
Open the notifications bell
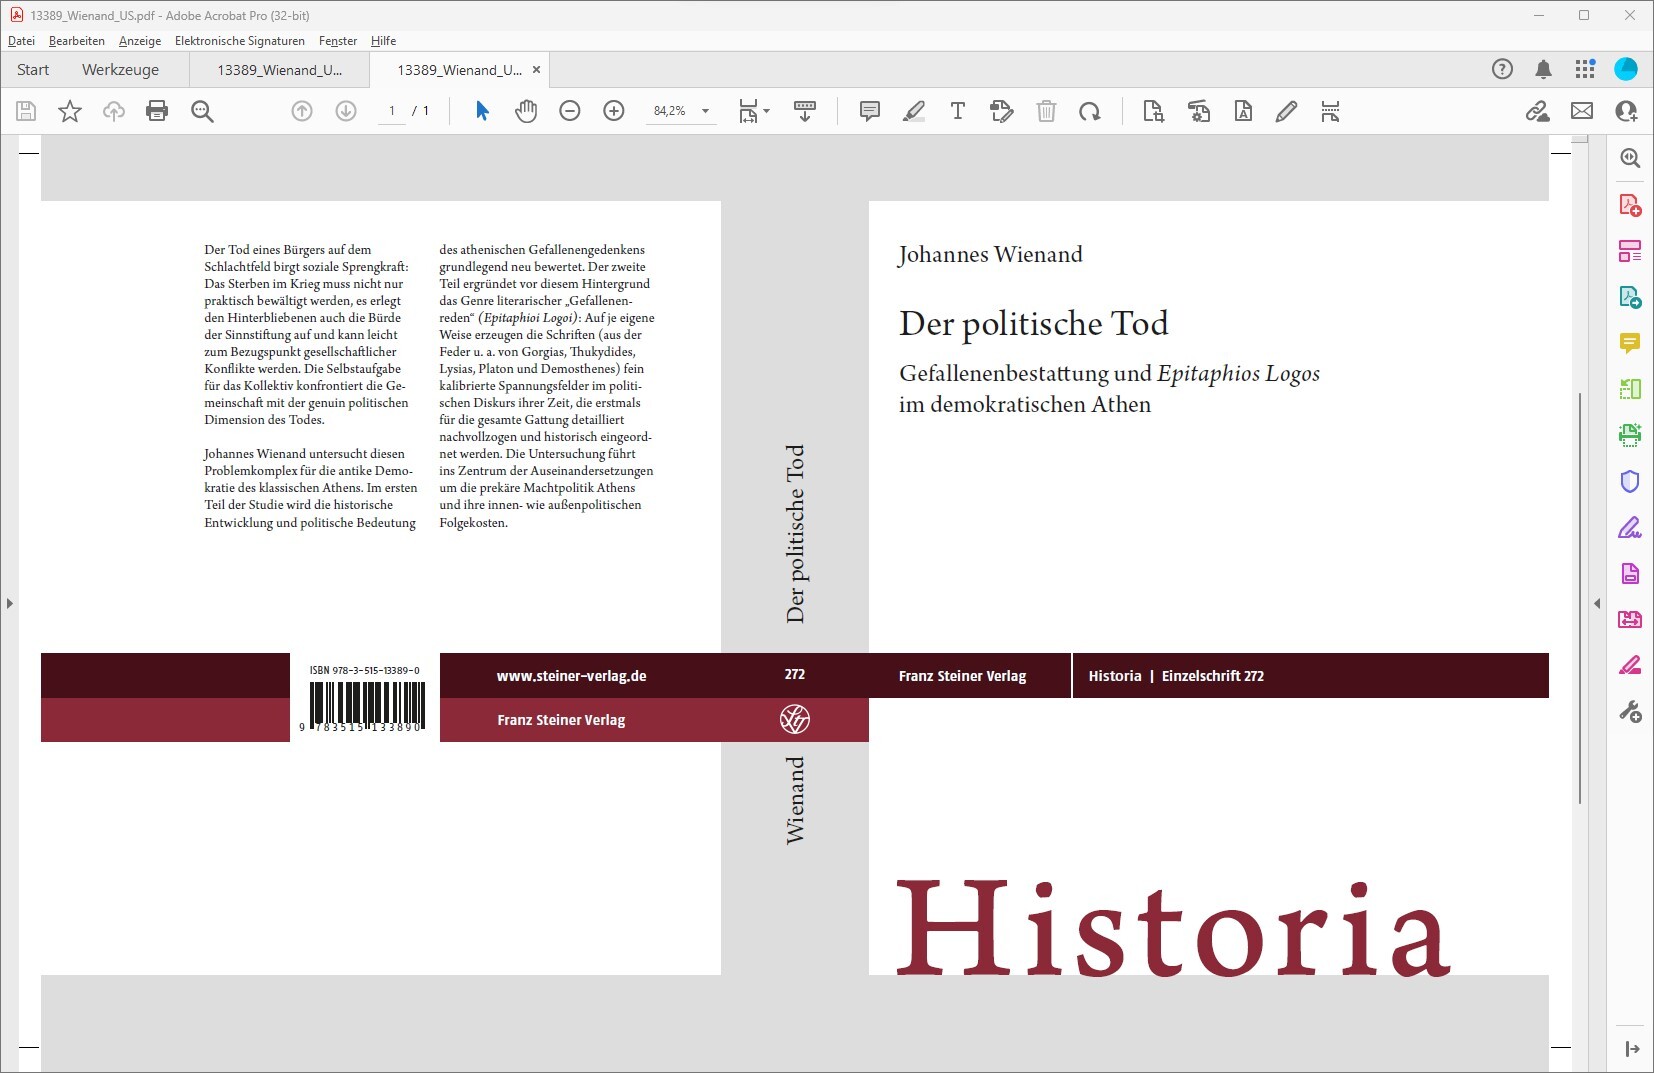1544,69
